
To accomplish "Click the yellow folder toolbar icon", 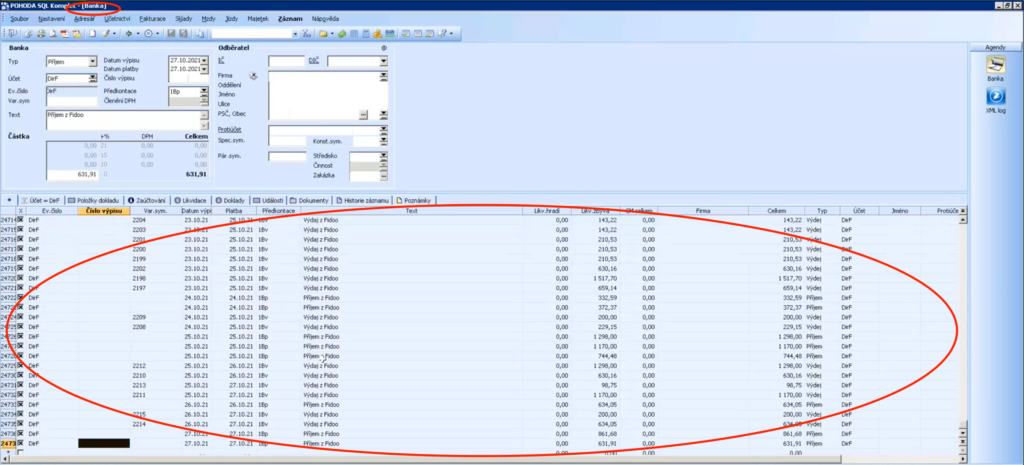I will pyautogui.click(x=322, y=33).
